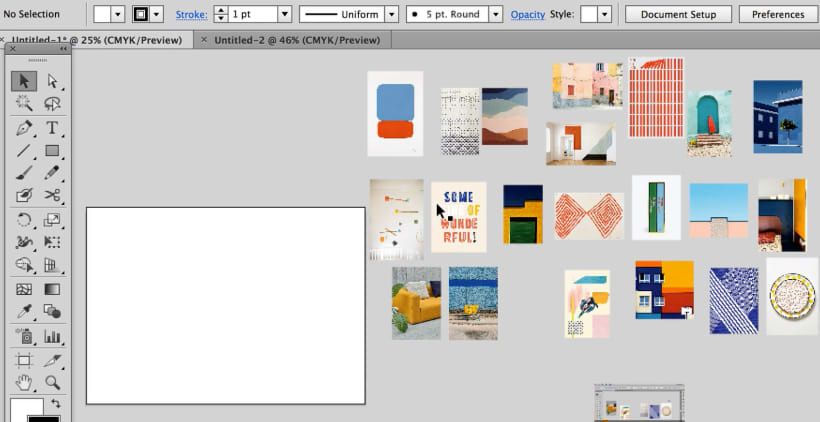Select the yellow-rimmed plate image
The height and width of the screenshot is (422, 820).
tap(792, 296)
